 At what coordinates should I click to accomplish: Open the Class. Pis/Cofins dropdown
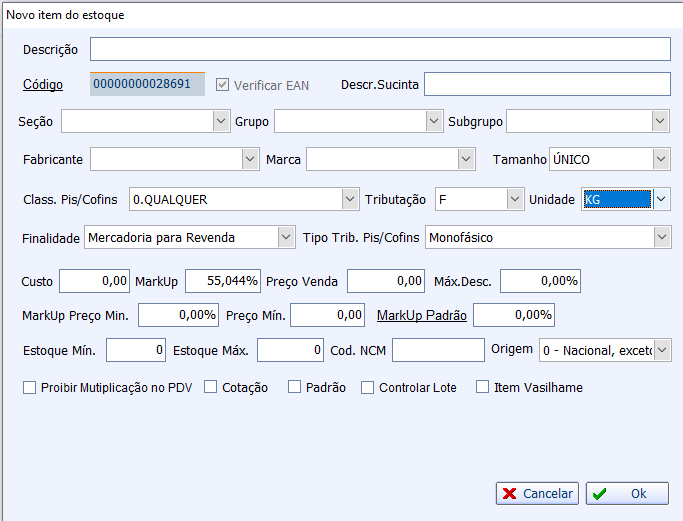click(x=349, y=199)
